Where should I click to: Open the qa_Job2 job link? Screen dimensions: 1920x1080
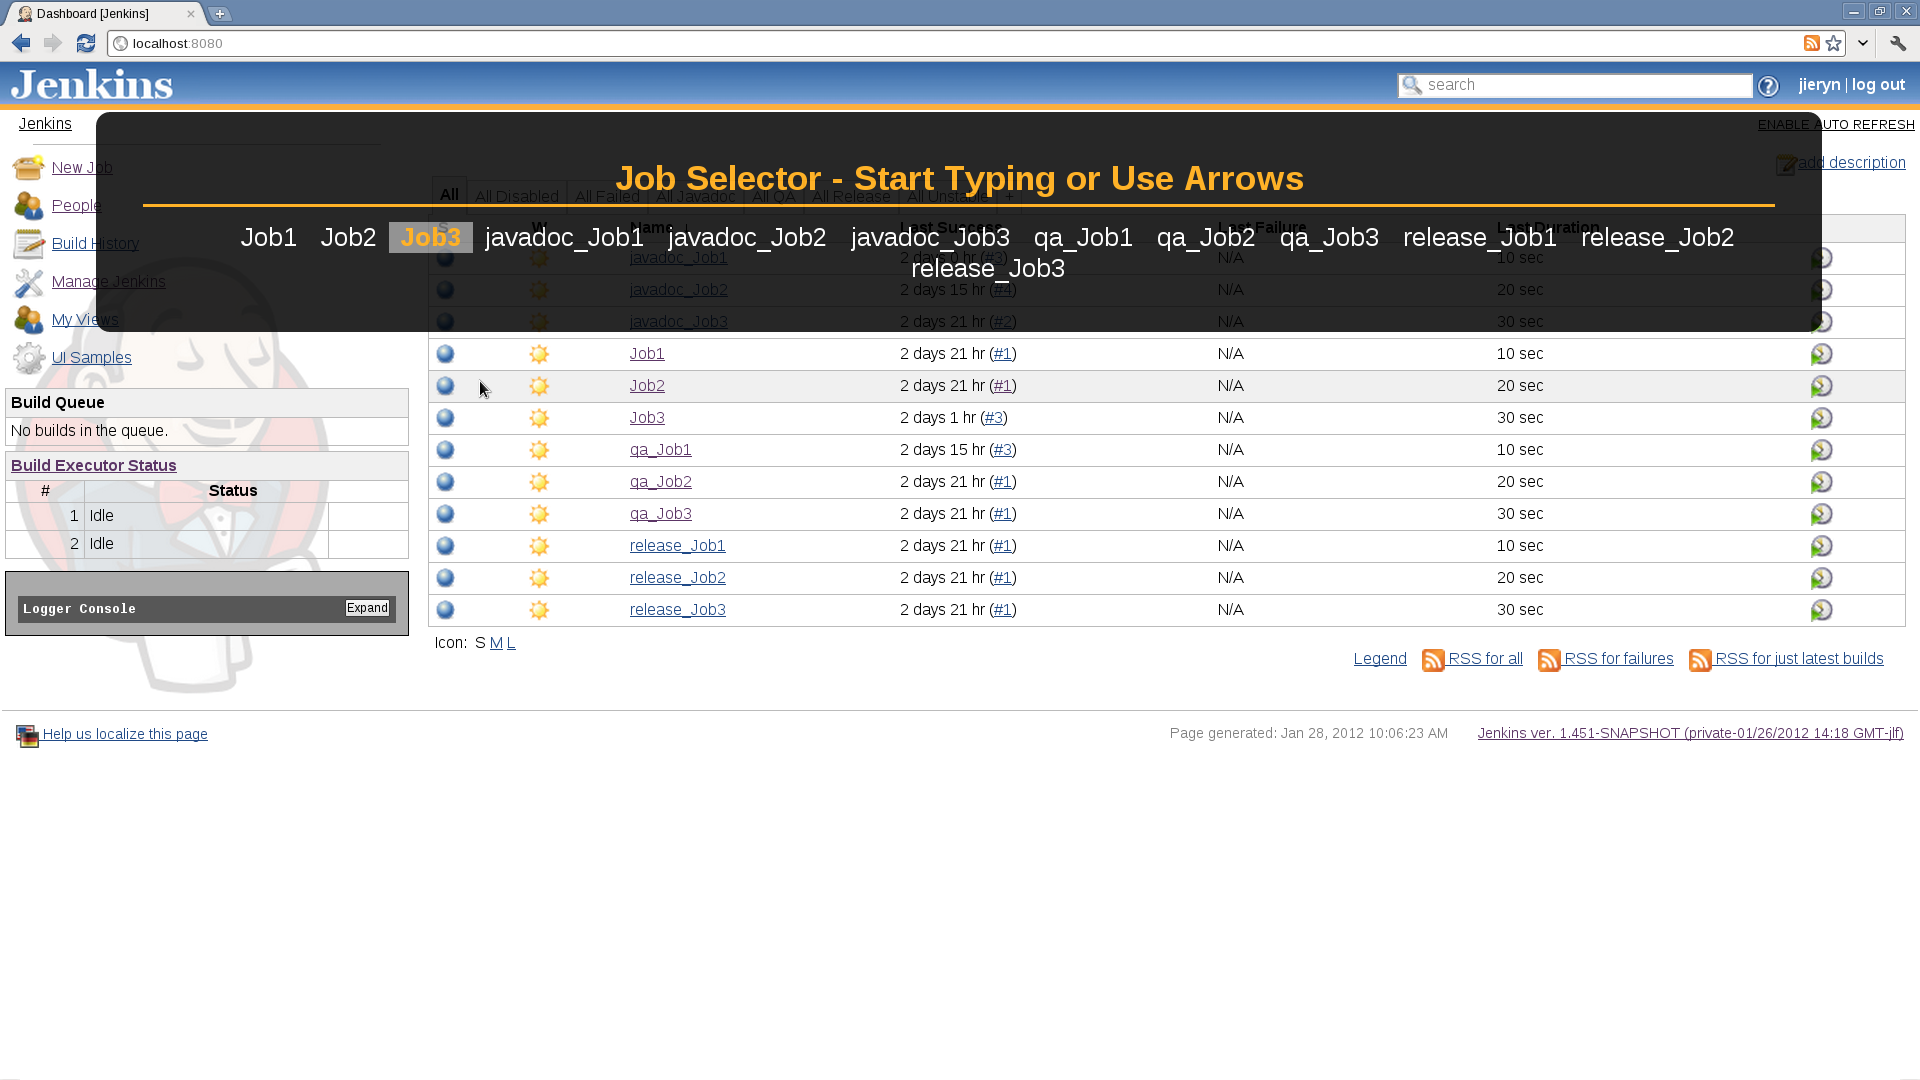click(660, 482)
